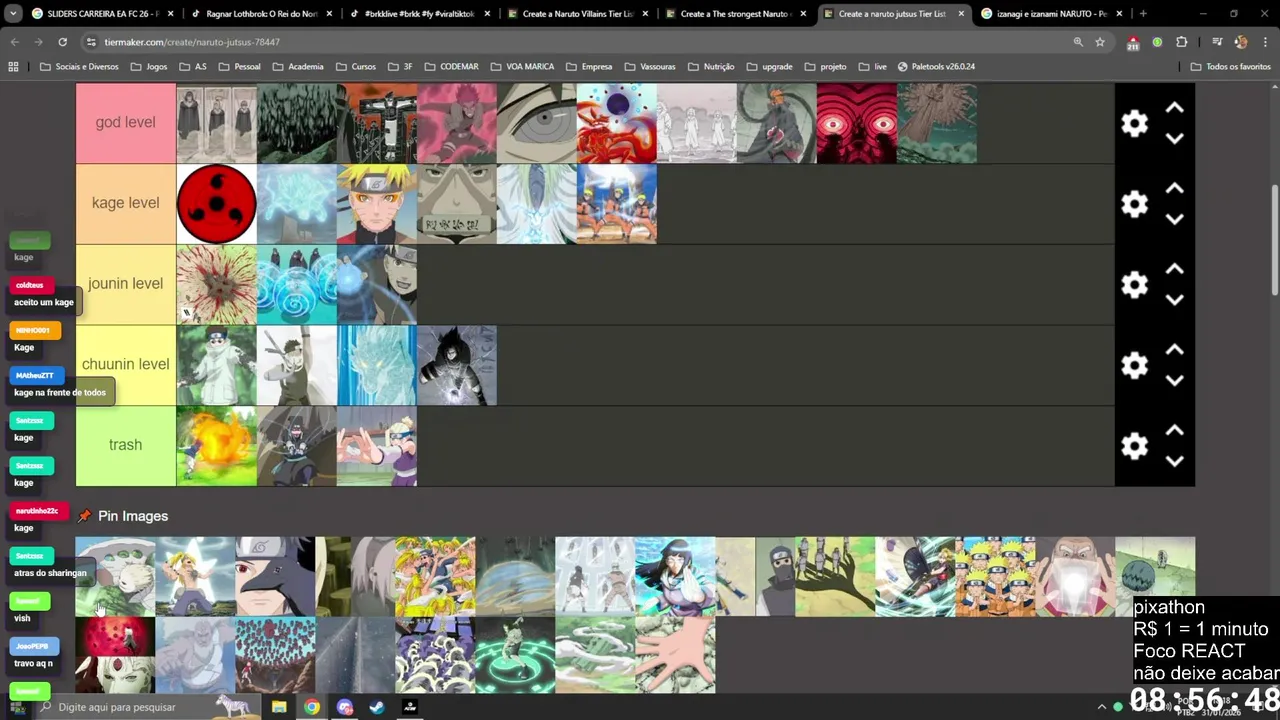Viewport: 1280px width, 720px height.
Task: Click the pink god level label cell
Action: (x=125, y=123)
